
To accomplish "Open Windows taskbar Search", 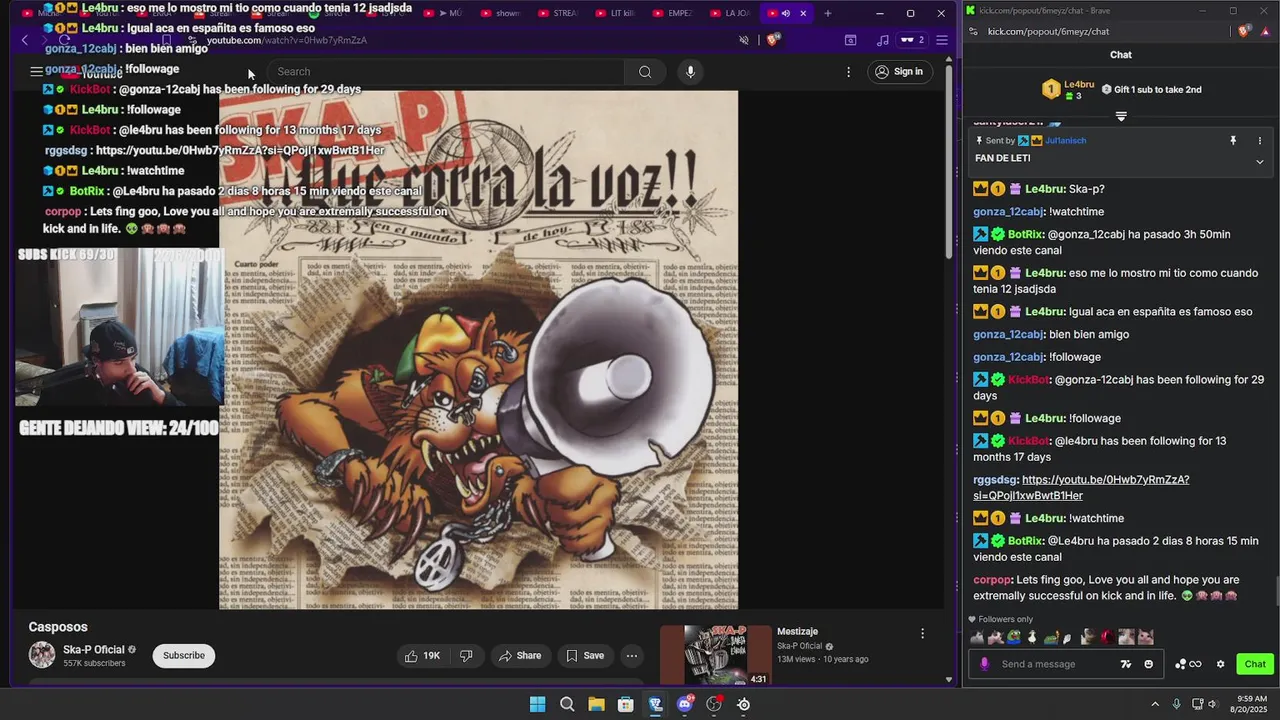I will pyautogui.click(x=567, y=704).
